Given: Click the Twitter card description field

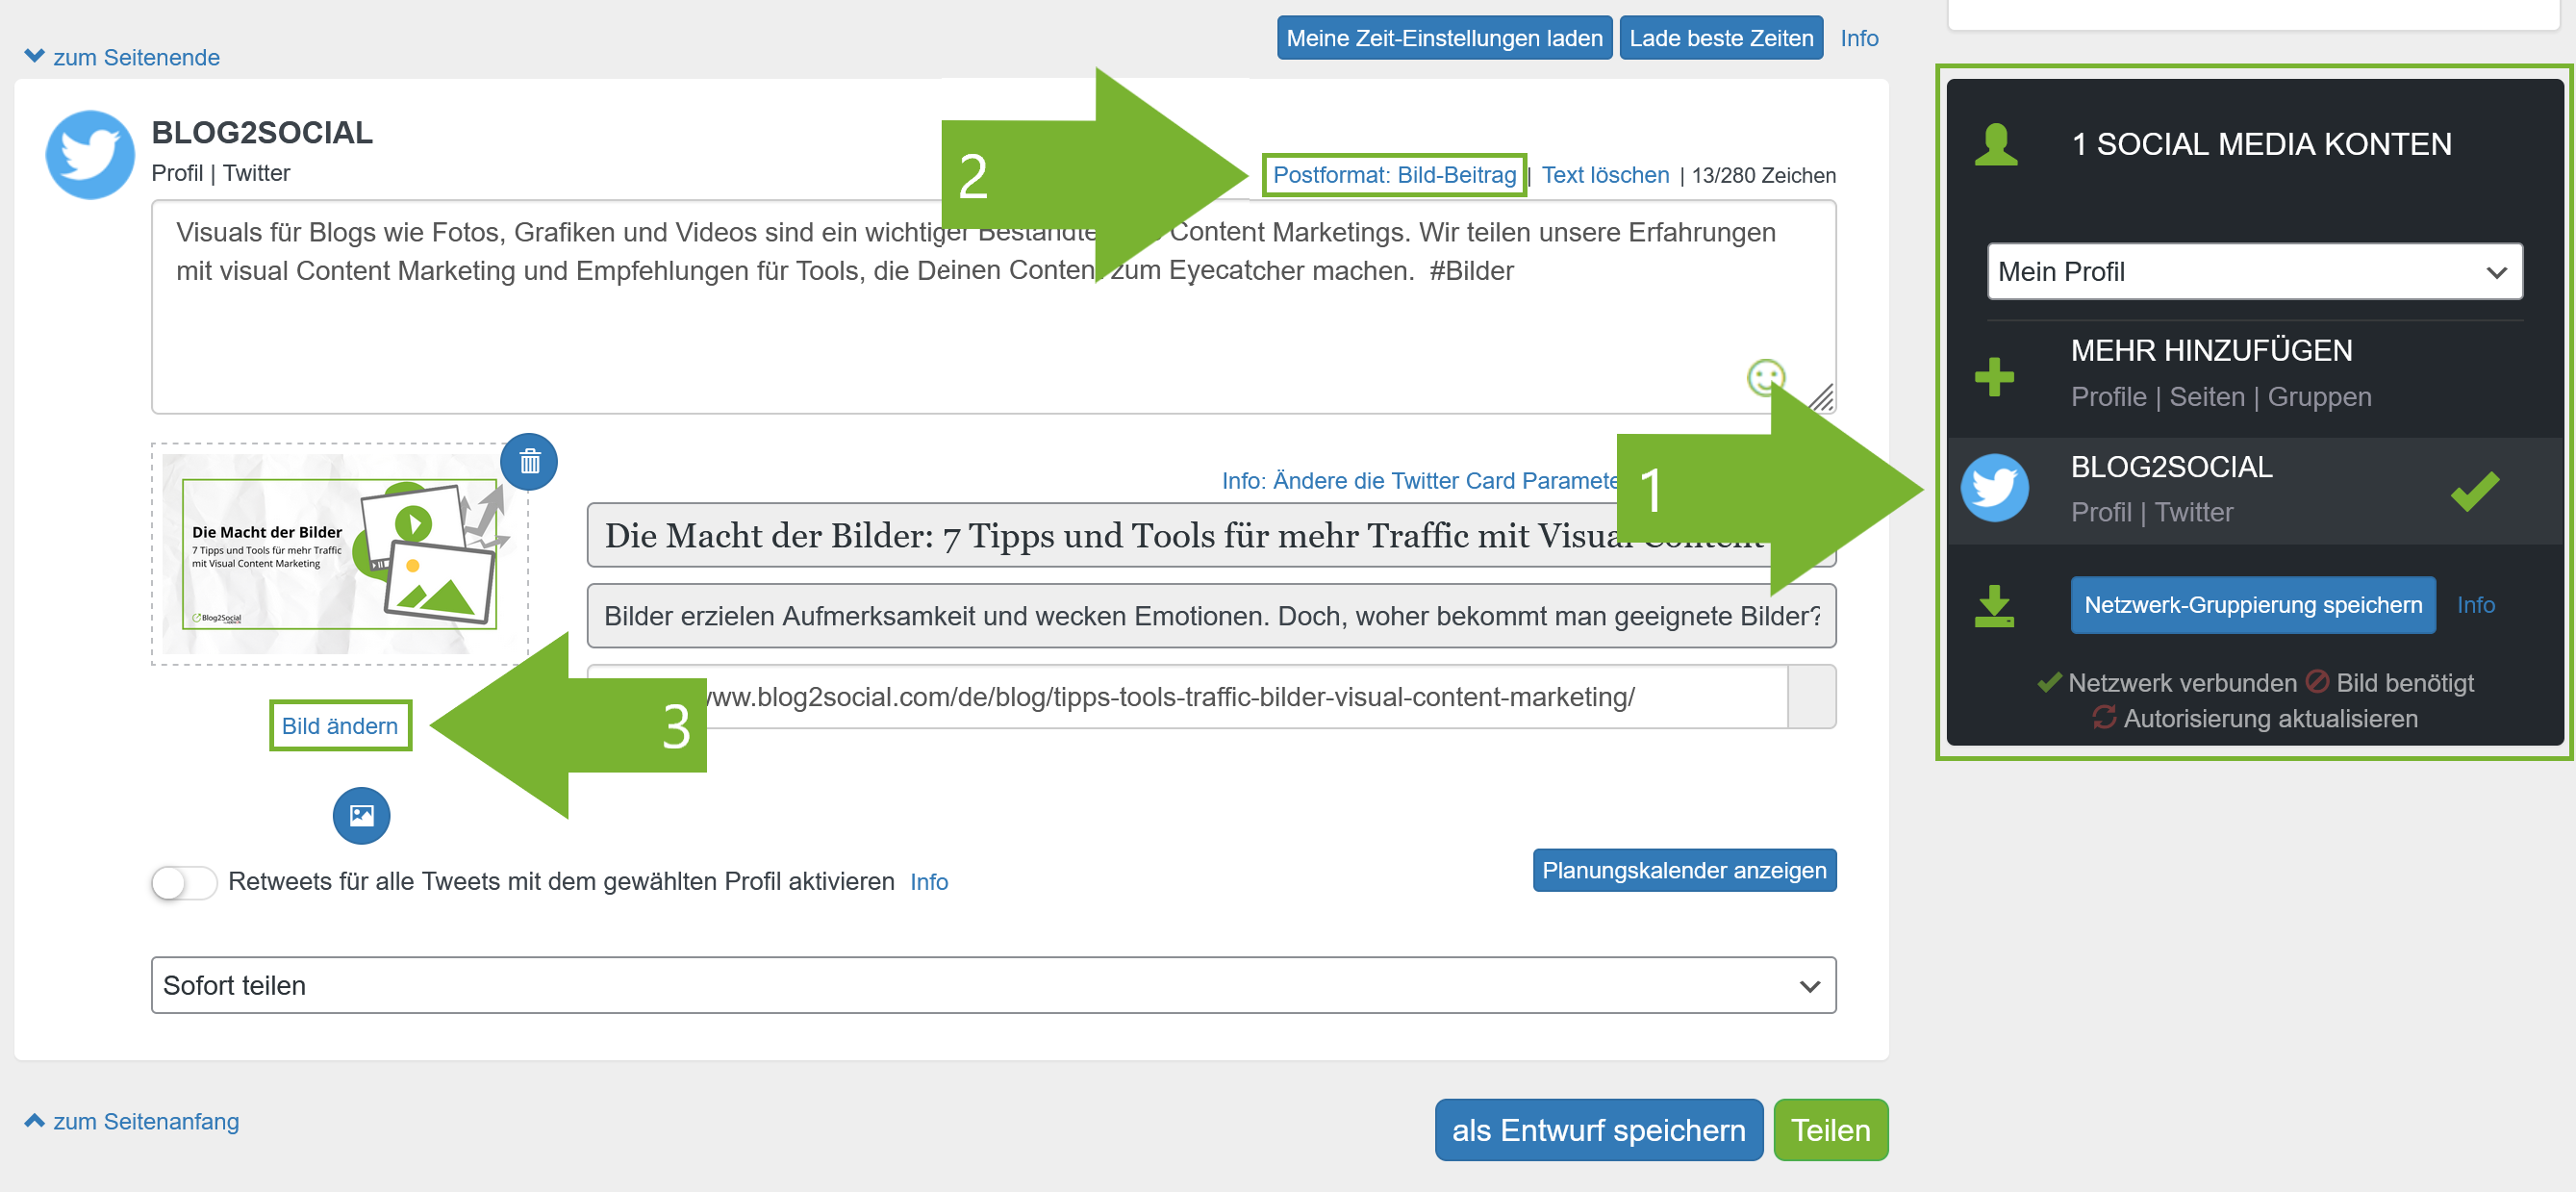Looking at the screenshot, I should click(1211, 616).
